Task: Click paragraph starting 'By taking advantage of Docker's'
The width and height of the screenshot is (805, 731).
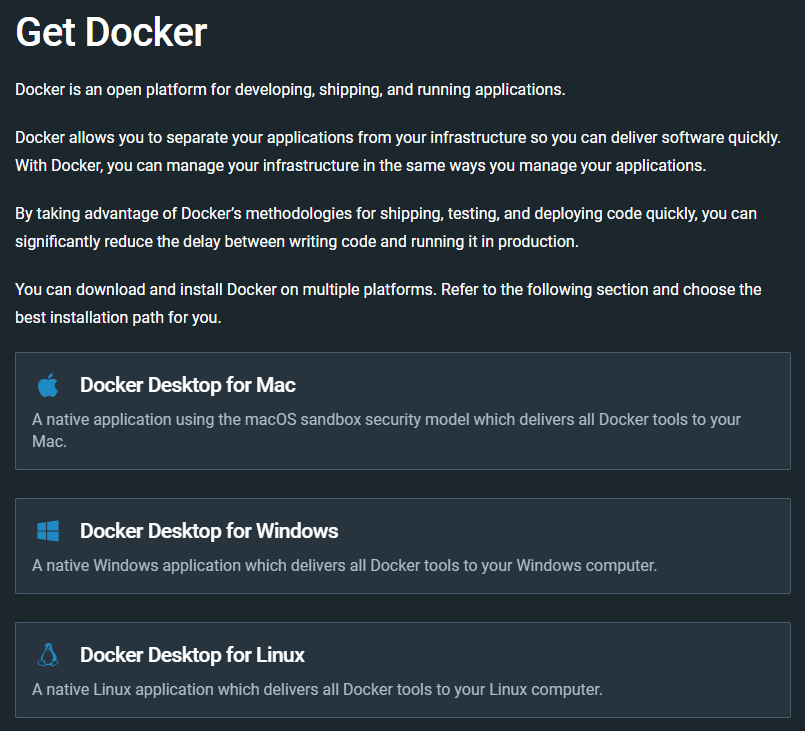Action: 386,227
